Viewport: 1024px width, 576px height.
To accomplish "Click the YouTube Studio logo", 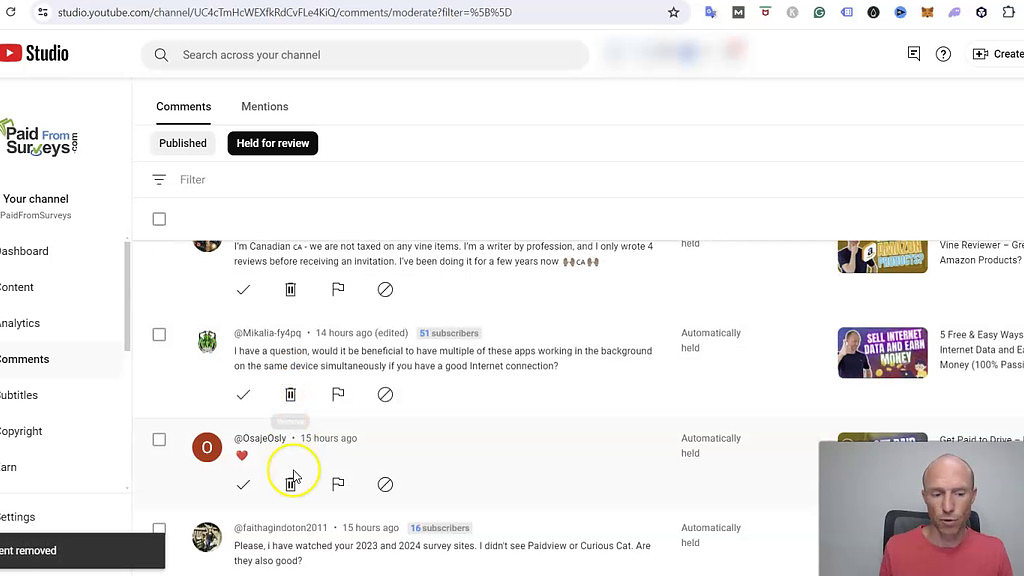I will tap(35, 53).
